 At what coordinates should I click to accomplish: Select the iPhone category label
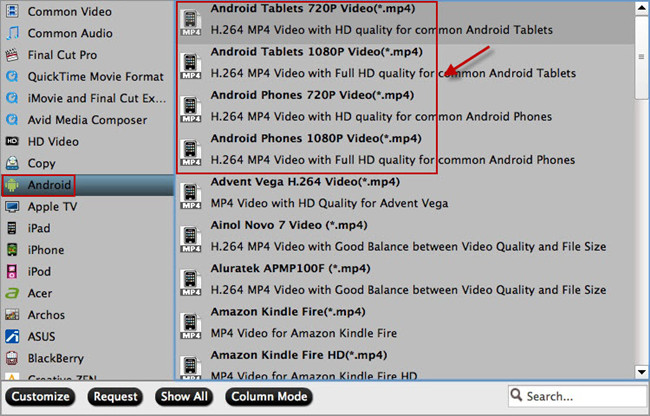[x=46, y=250]
